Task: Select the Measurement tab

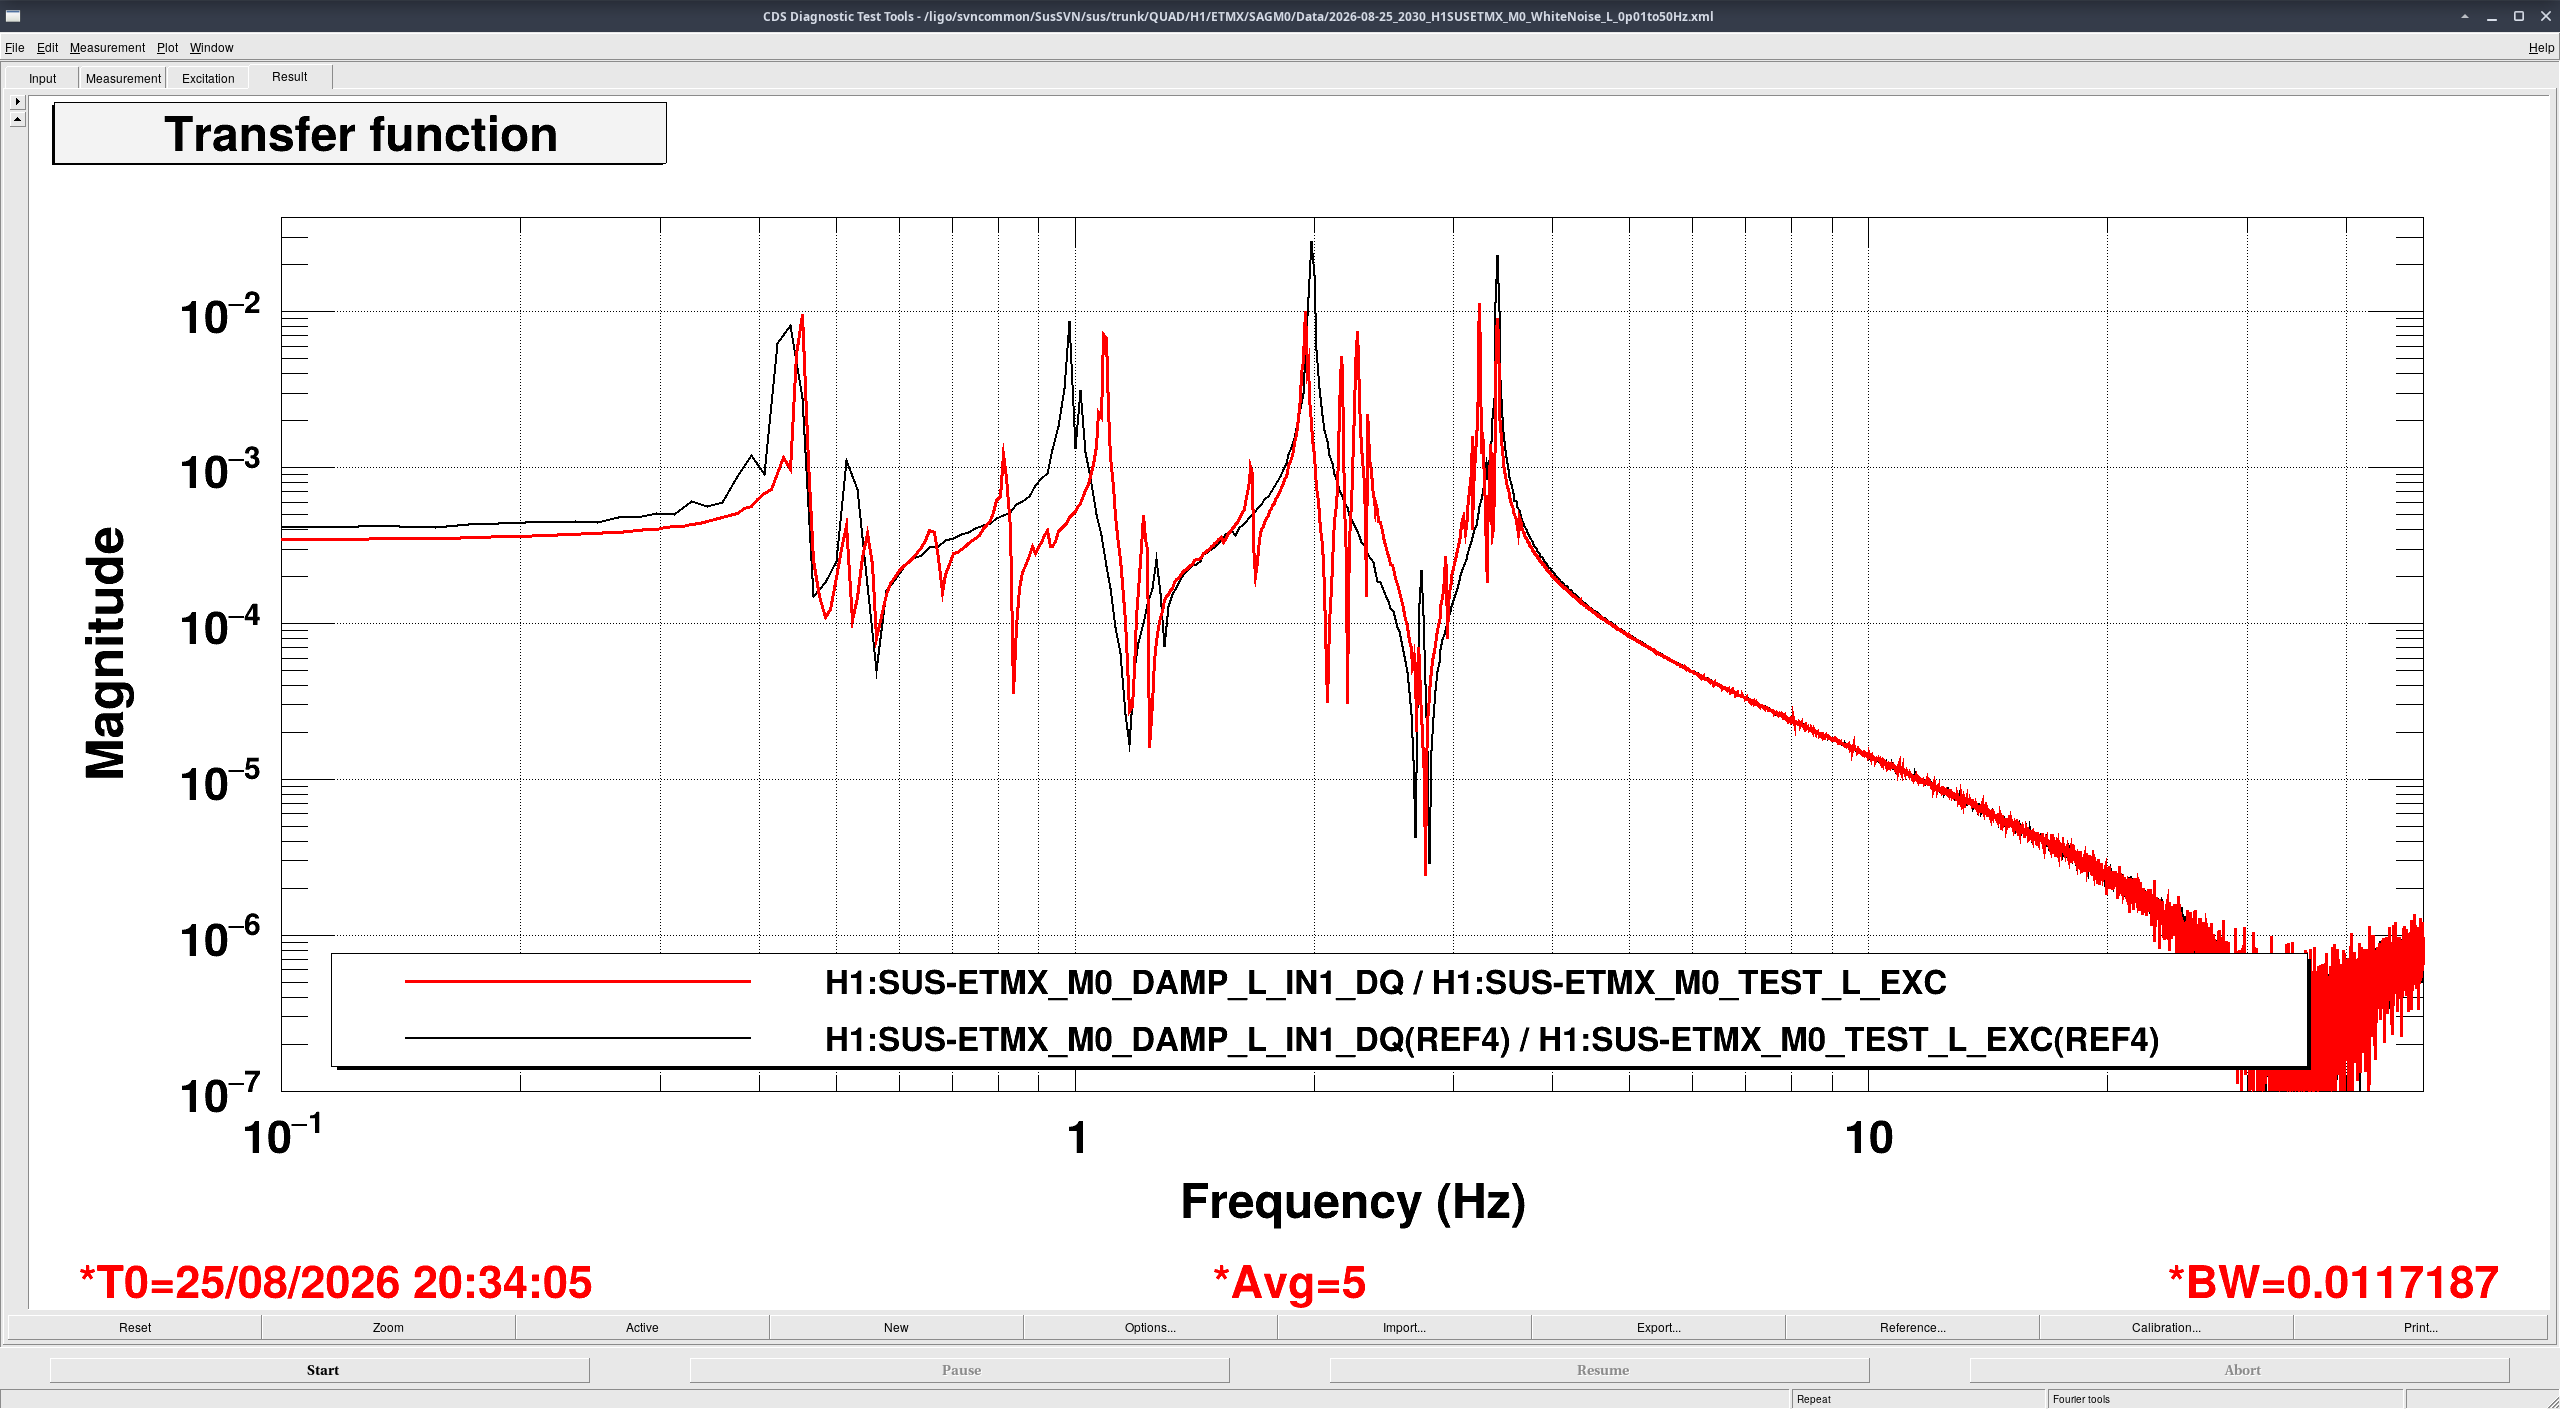Action: [x=123, y=78]
